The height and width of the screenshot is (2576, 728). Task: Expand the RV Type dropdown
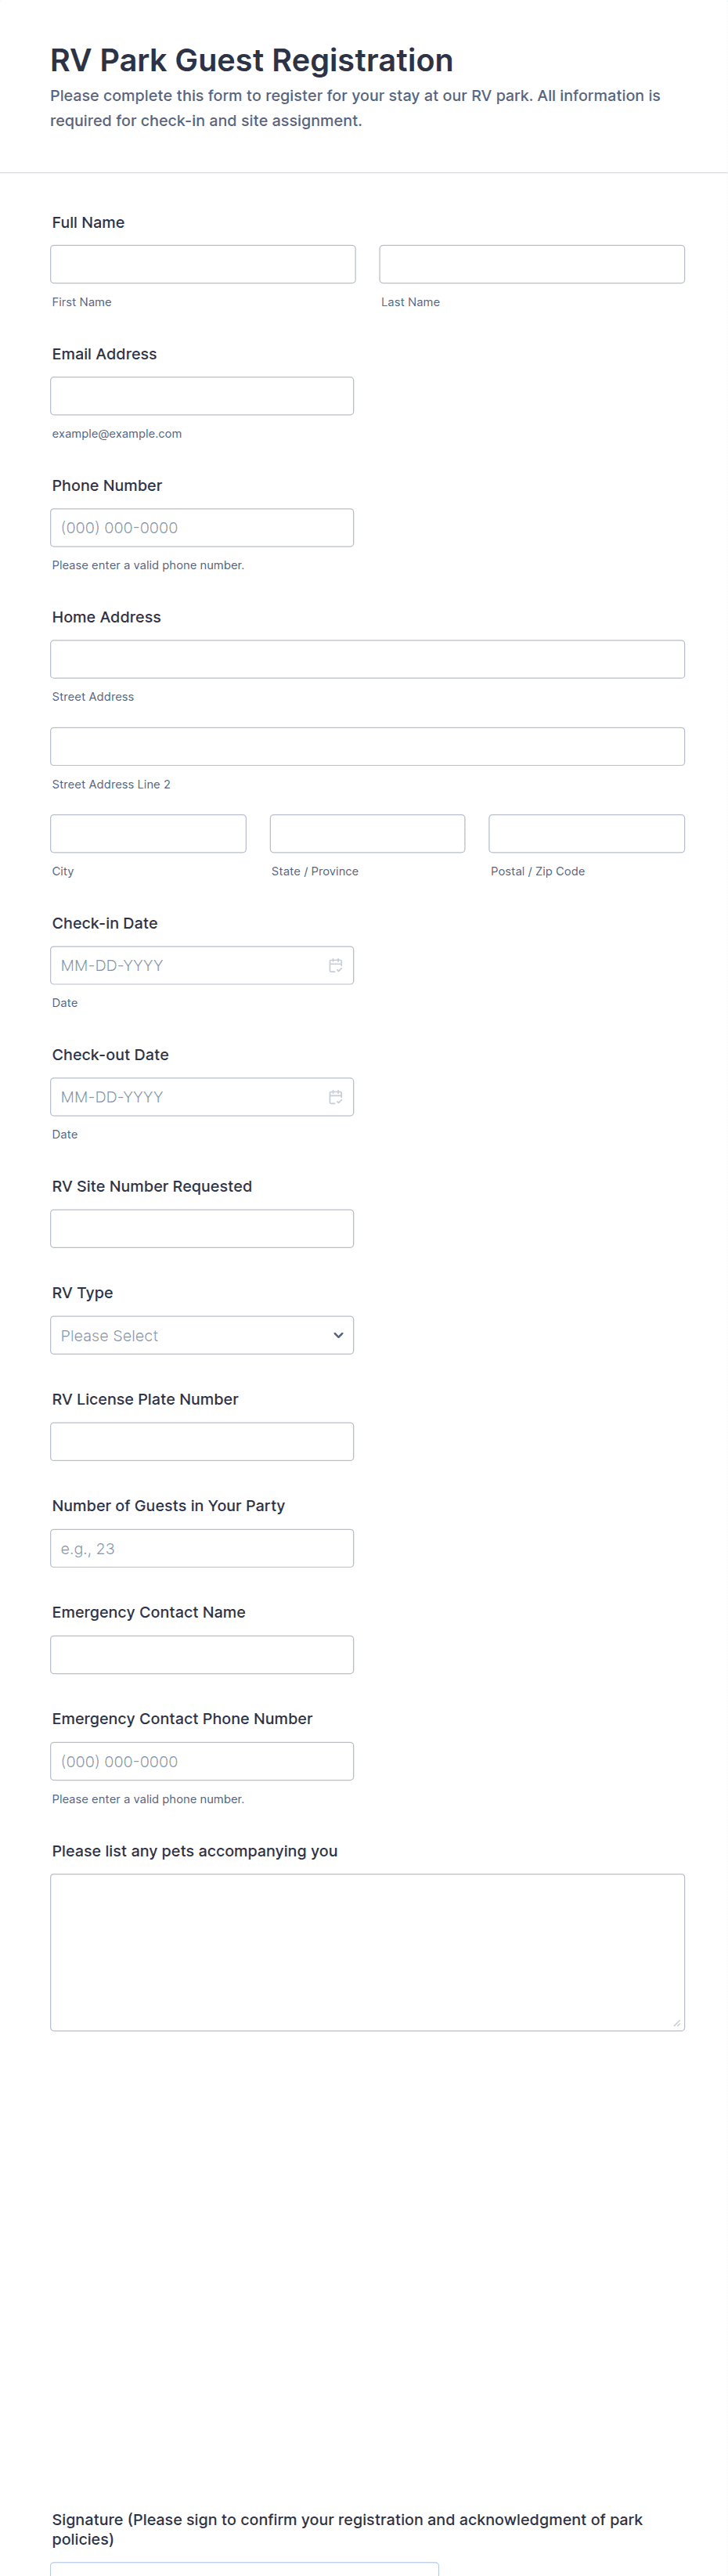point(202,1335)
